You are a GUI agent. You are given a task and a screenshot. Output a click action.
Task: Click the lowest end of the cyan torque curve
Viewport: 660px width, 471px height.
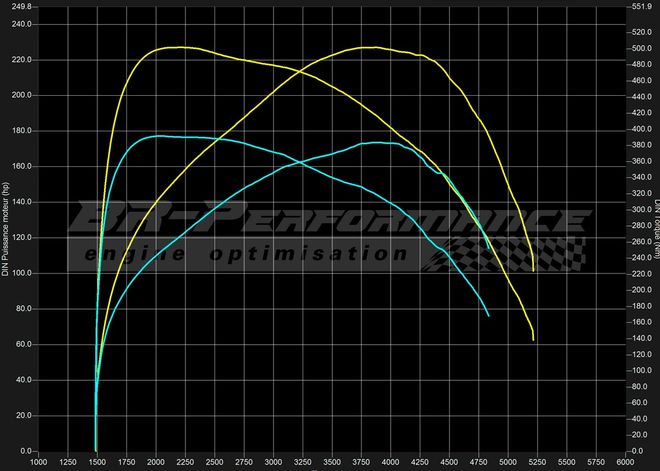point(488,315)
